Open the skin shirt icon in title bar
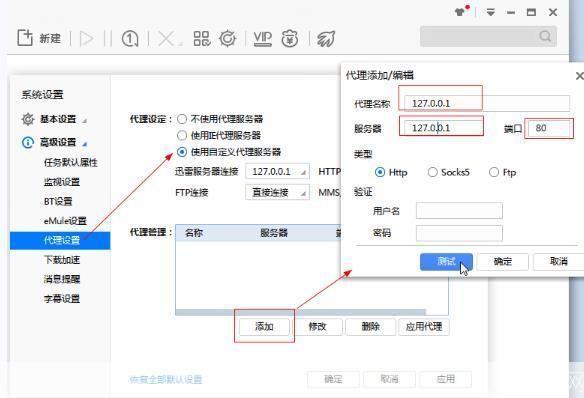584x398 pixels. [x=461, y=12]
